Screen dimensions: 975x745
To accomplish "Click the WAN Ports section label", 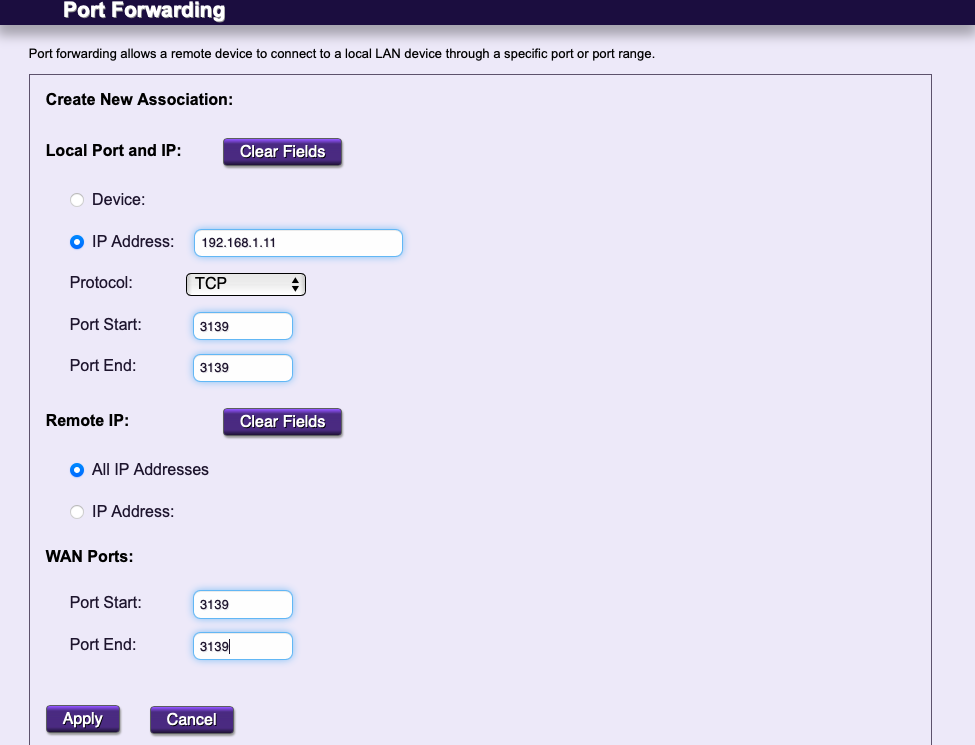I will pos(89,555).
